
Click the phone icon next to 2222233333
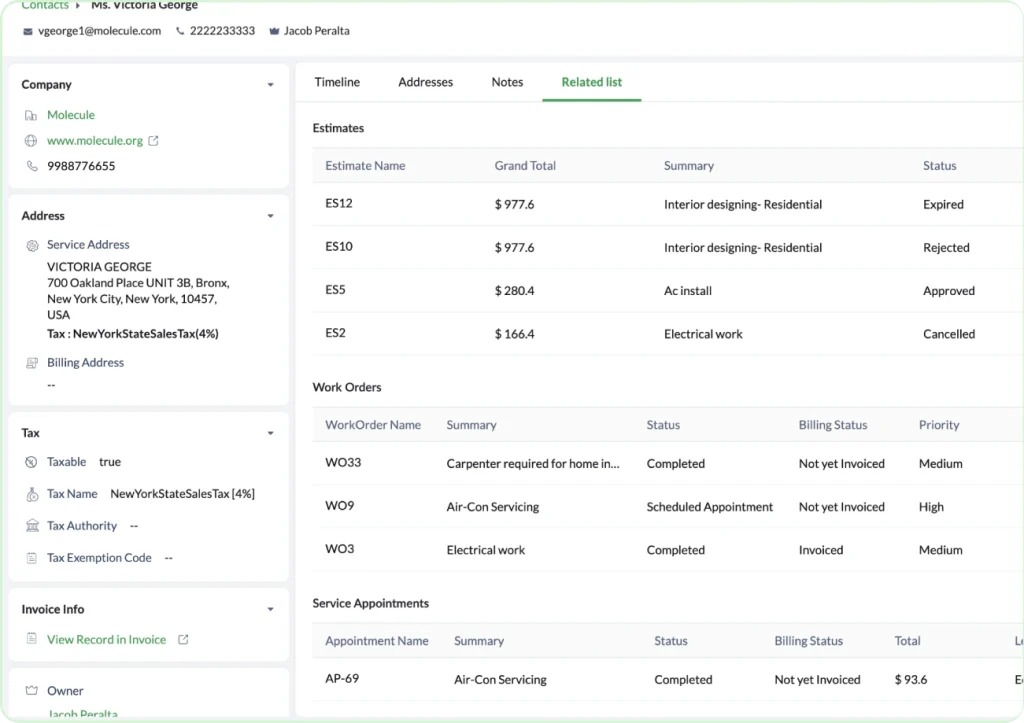point(180,31)
